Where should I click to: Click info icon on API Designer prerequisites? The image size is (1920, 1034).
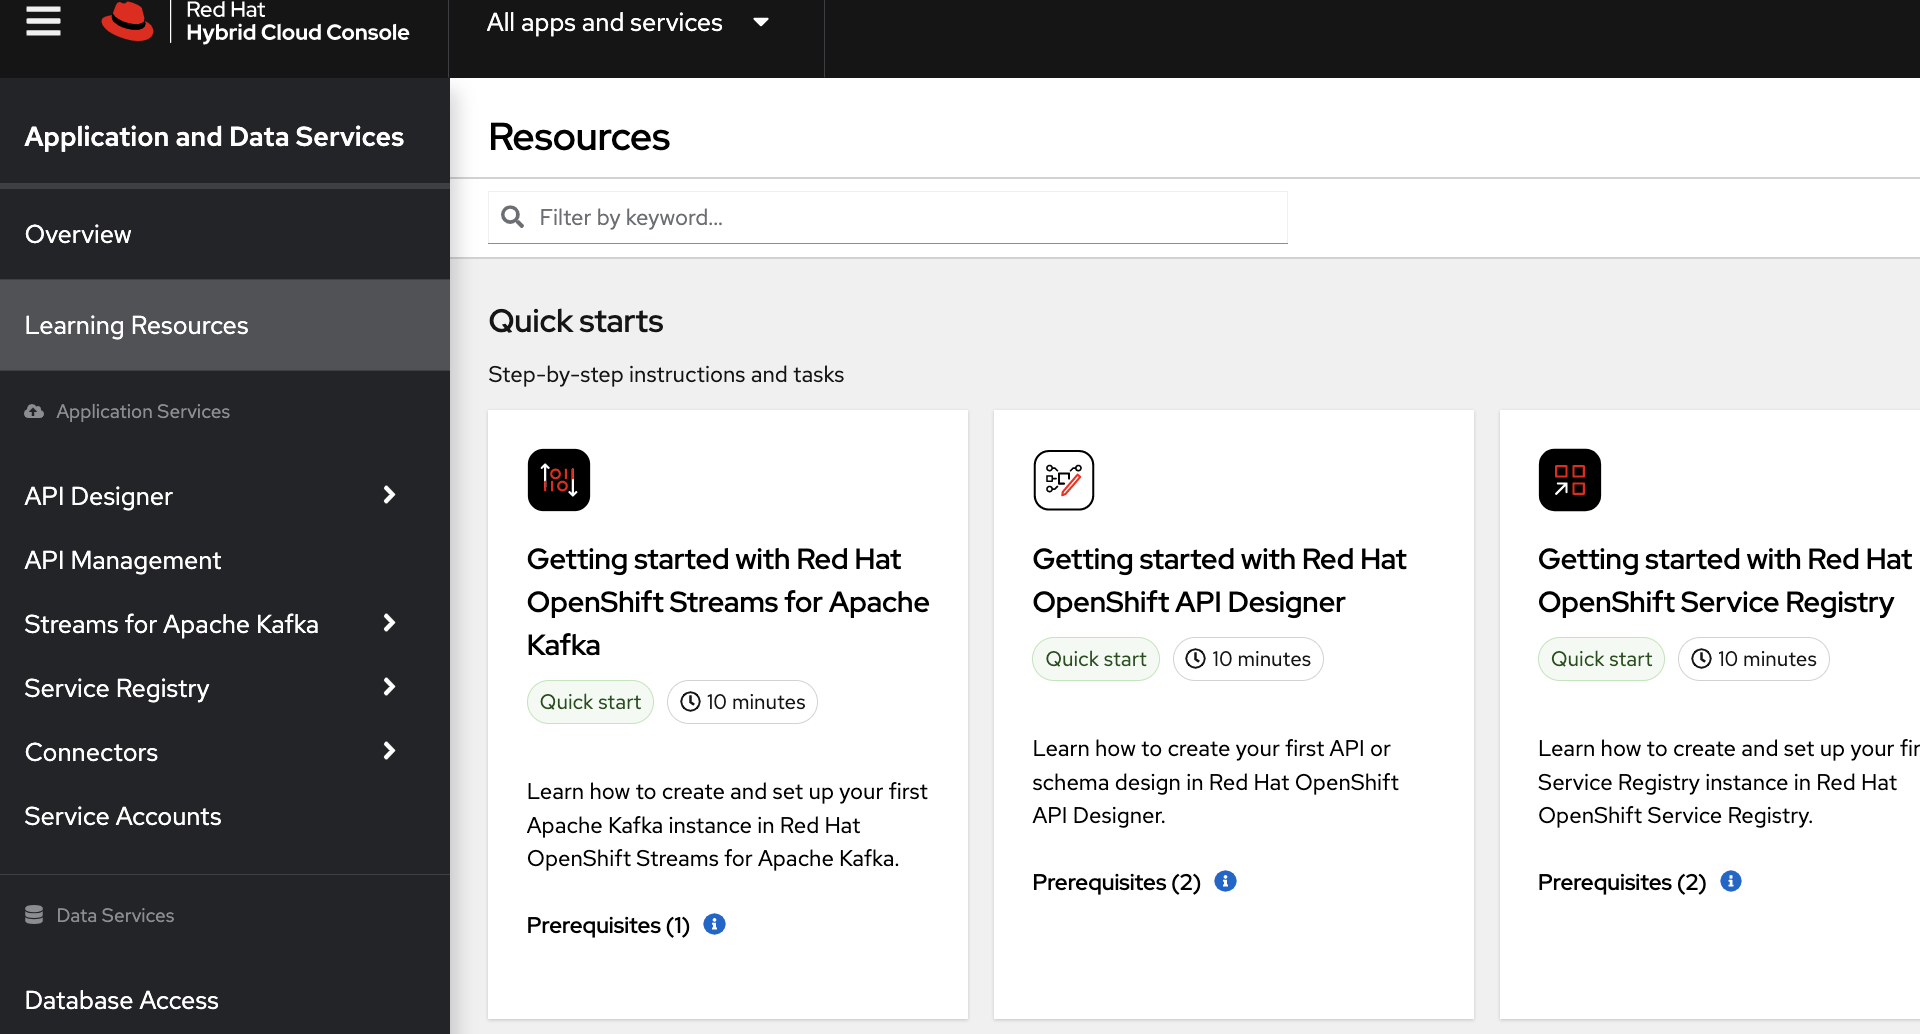[x=1225, y=881]
